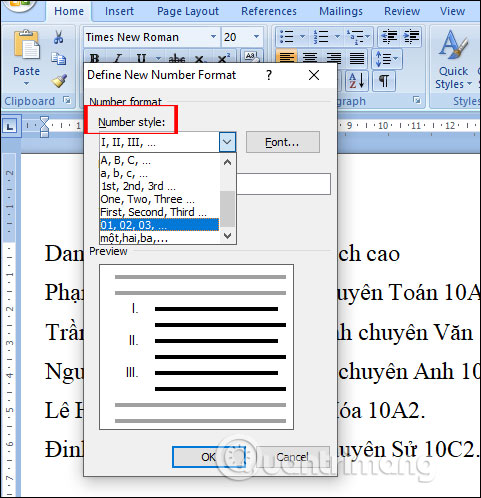Viewport: 481px width, 498px height.
Task: Click the first line indent ruler marker
Action: [x=44, y=121]
